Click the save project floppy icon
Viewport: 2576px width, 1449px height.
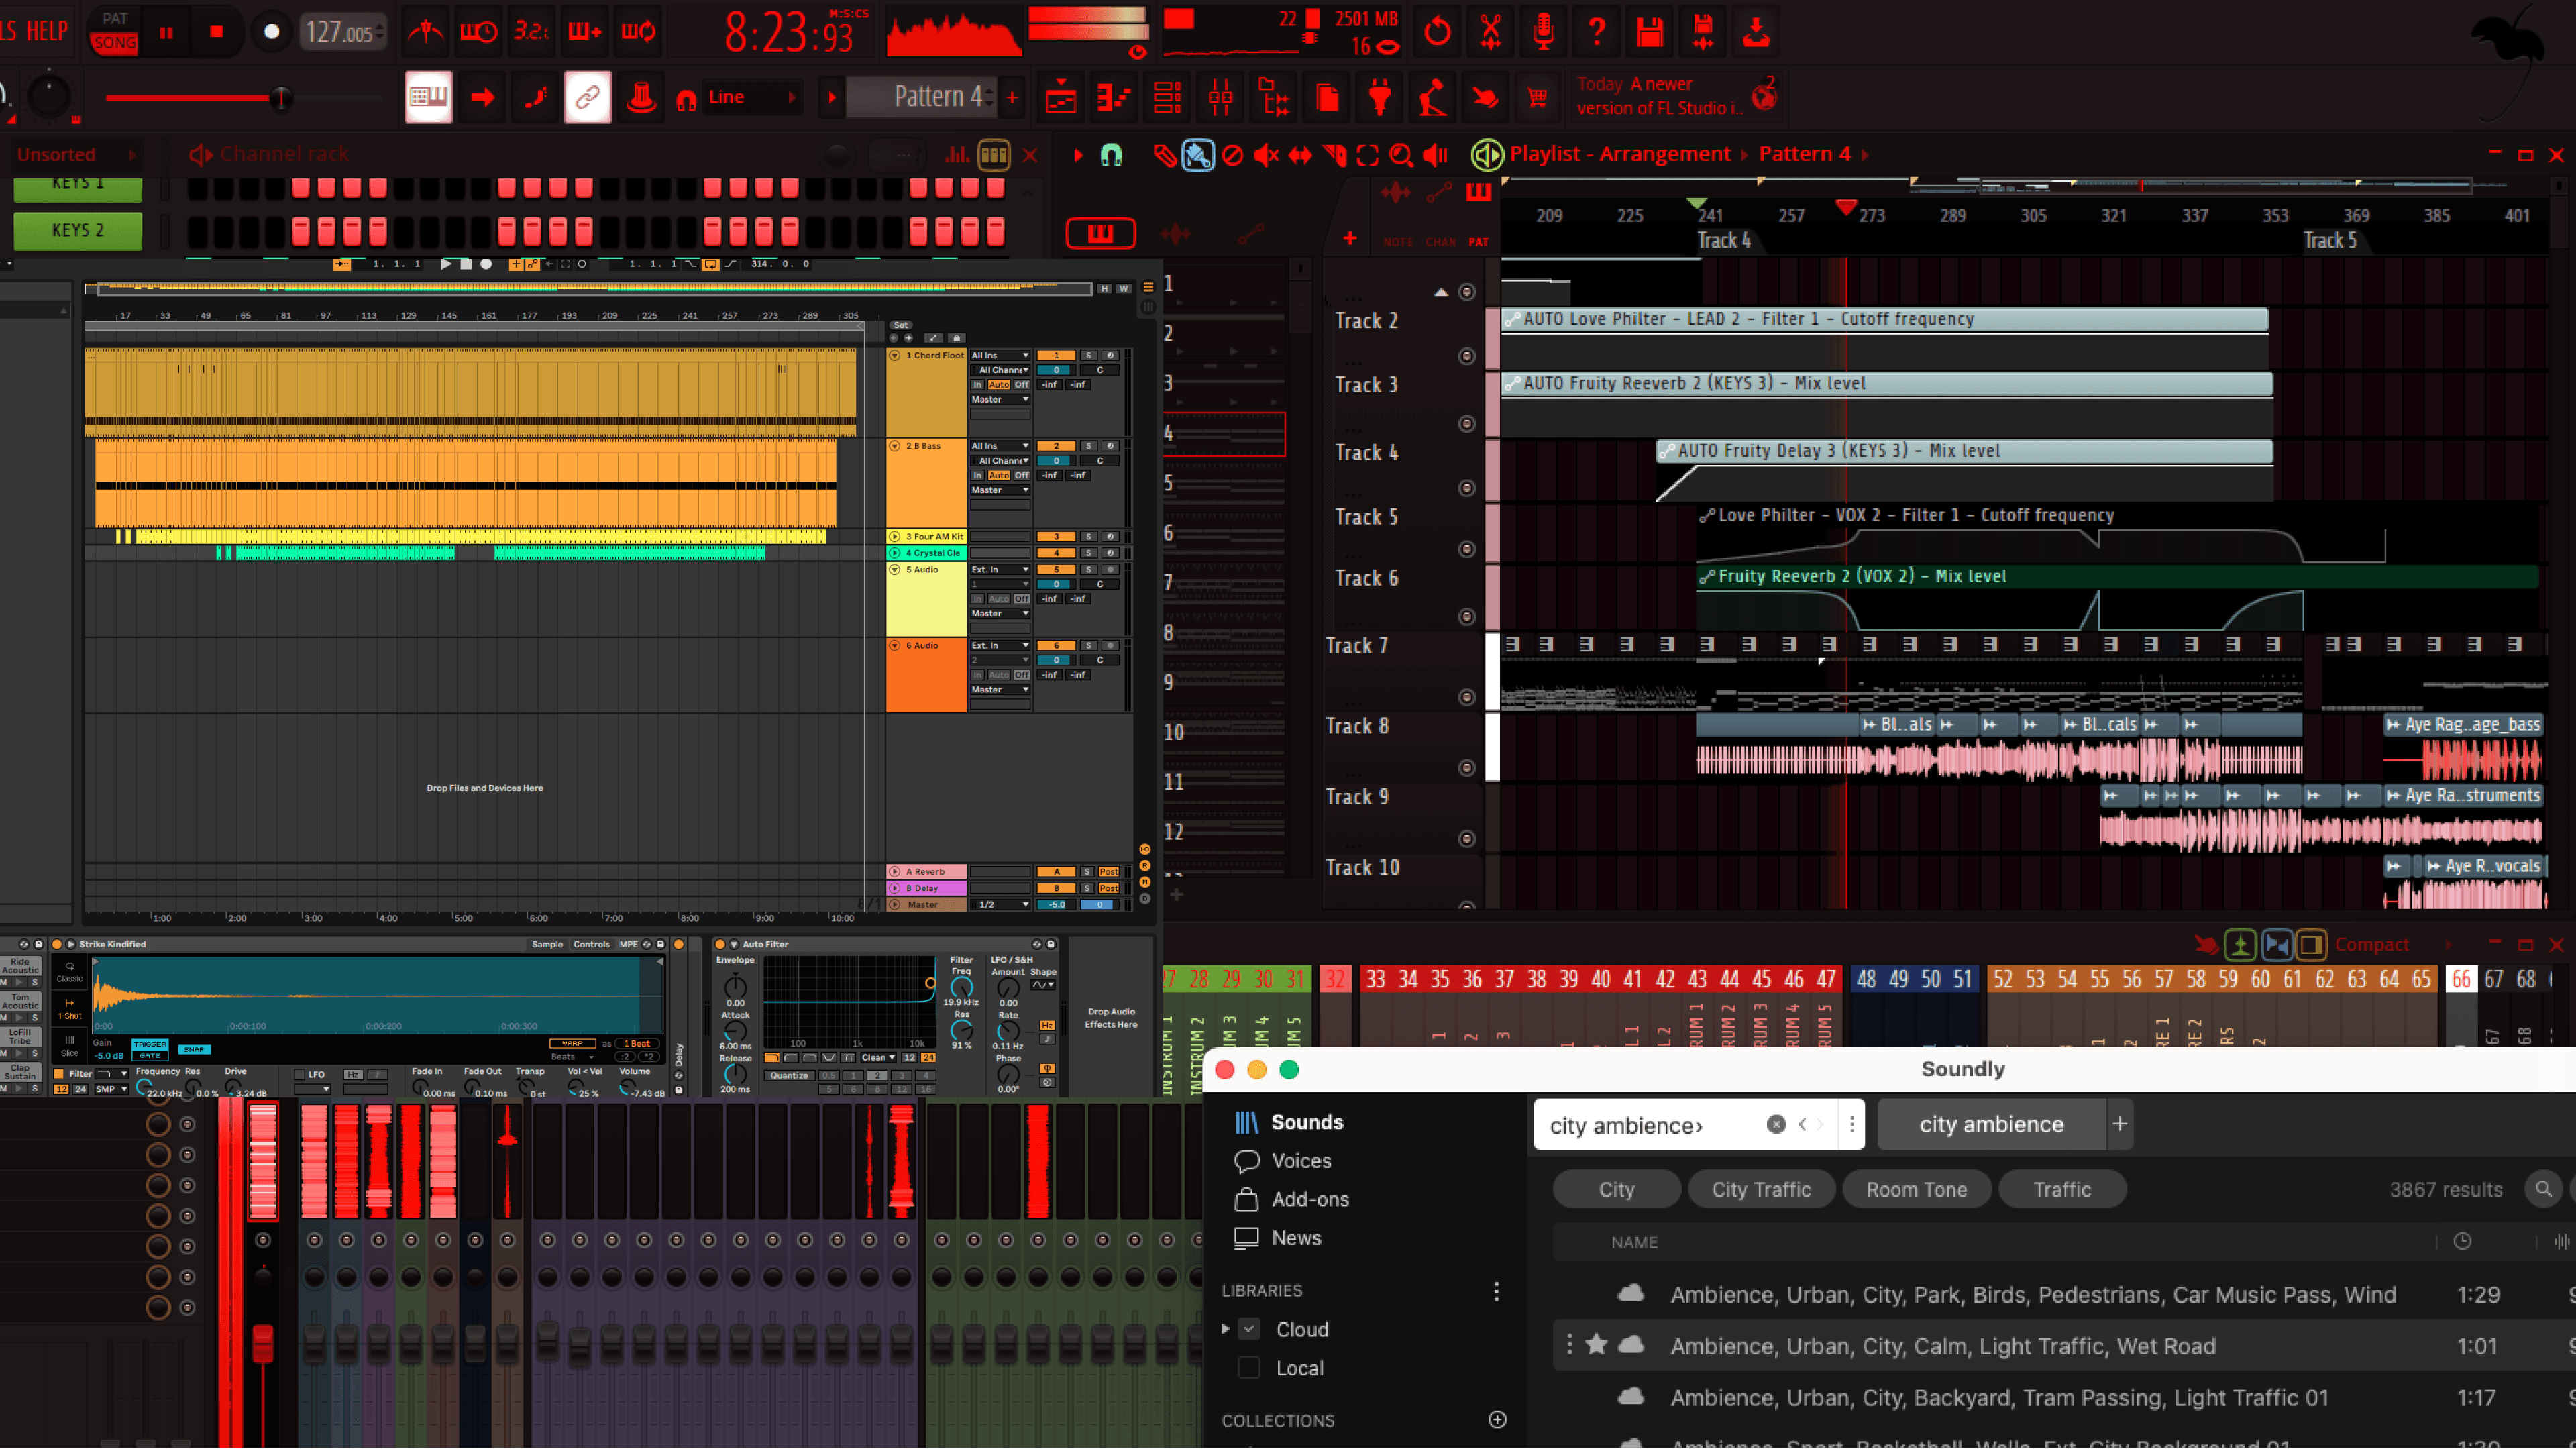click(1650, 32)
